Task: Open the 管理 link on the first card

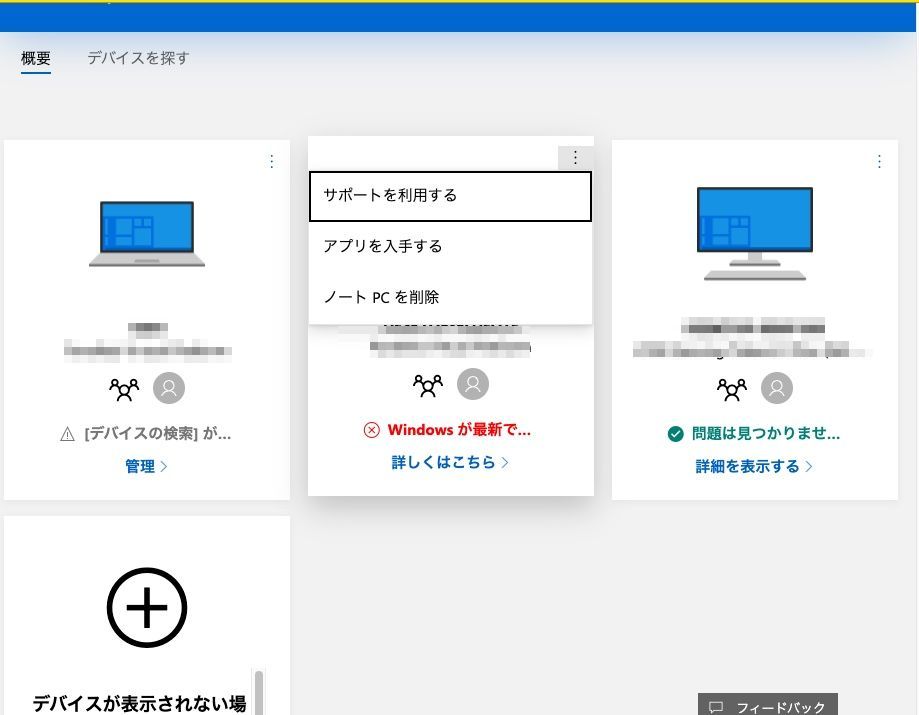Action: 146,466
